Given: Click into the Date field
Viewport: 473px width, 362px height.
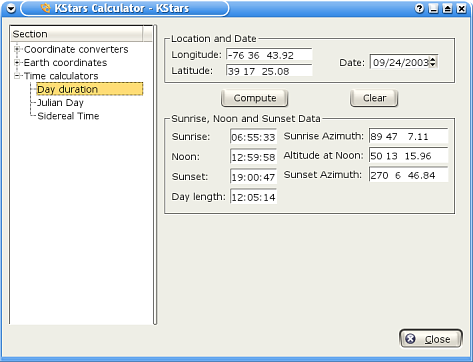Looking at the screenshot, I should click(400, 62).
